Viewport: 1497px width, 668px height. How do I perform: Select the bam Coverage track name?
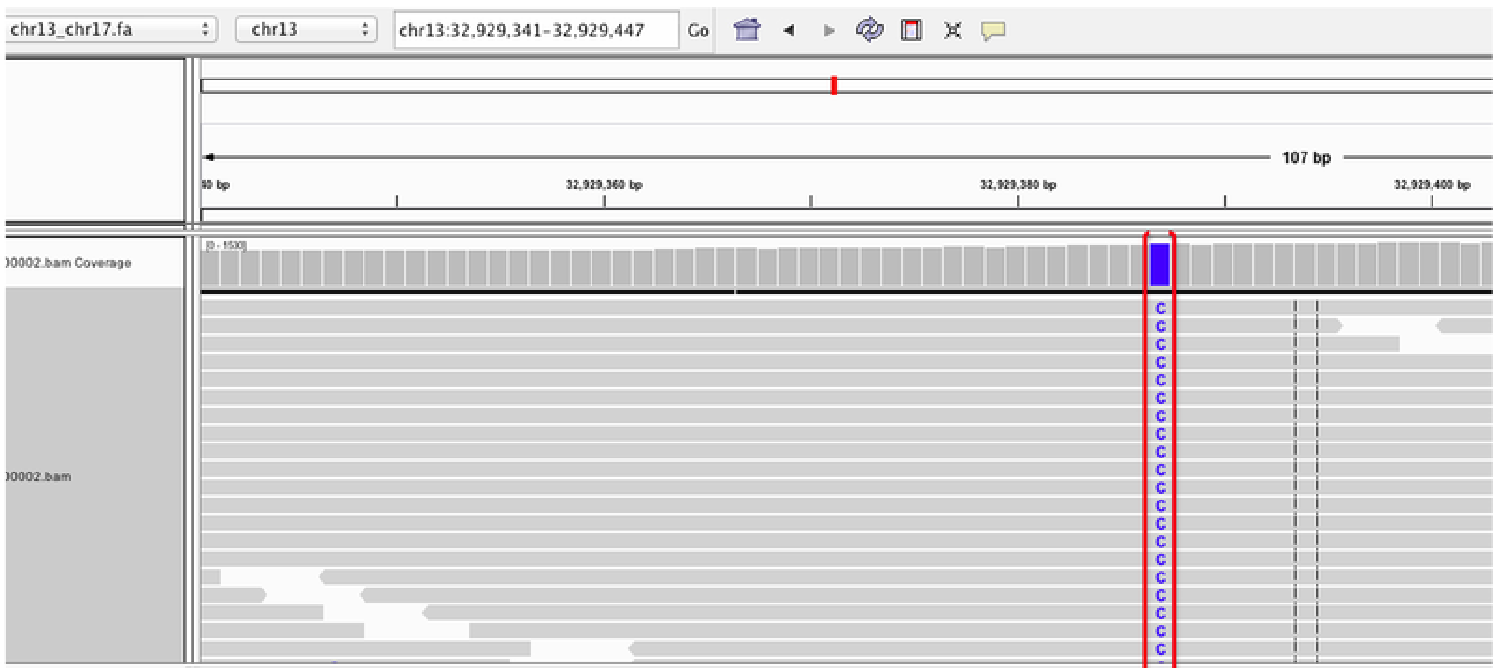click(68, 263)
